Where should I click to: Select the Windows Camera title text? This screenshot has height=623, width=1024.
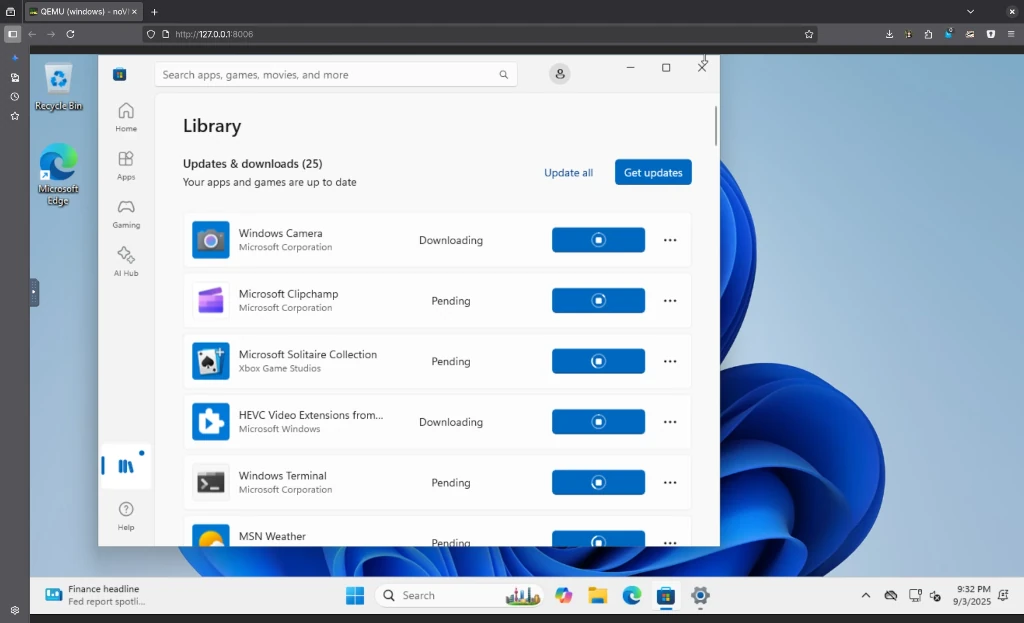point(281,233)
